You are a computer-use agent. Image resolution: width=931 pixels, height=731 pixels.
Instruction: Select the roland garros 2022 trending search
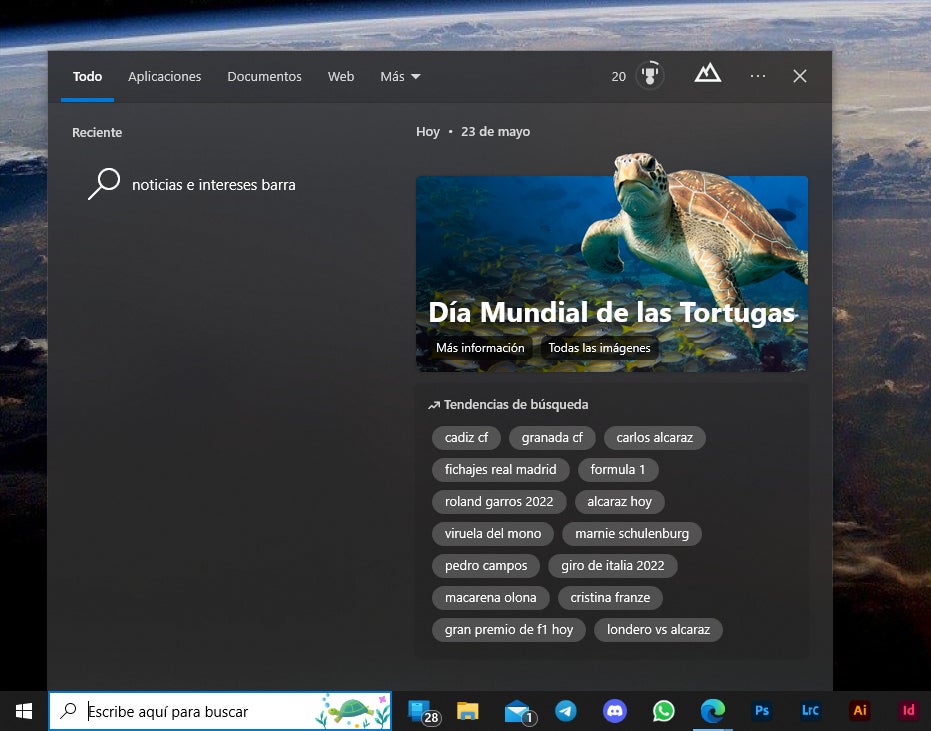click(499, 501)
